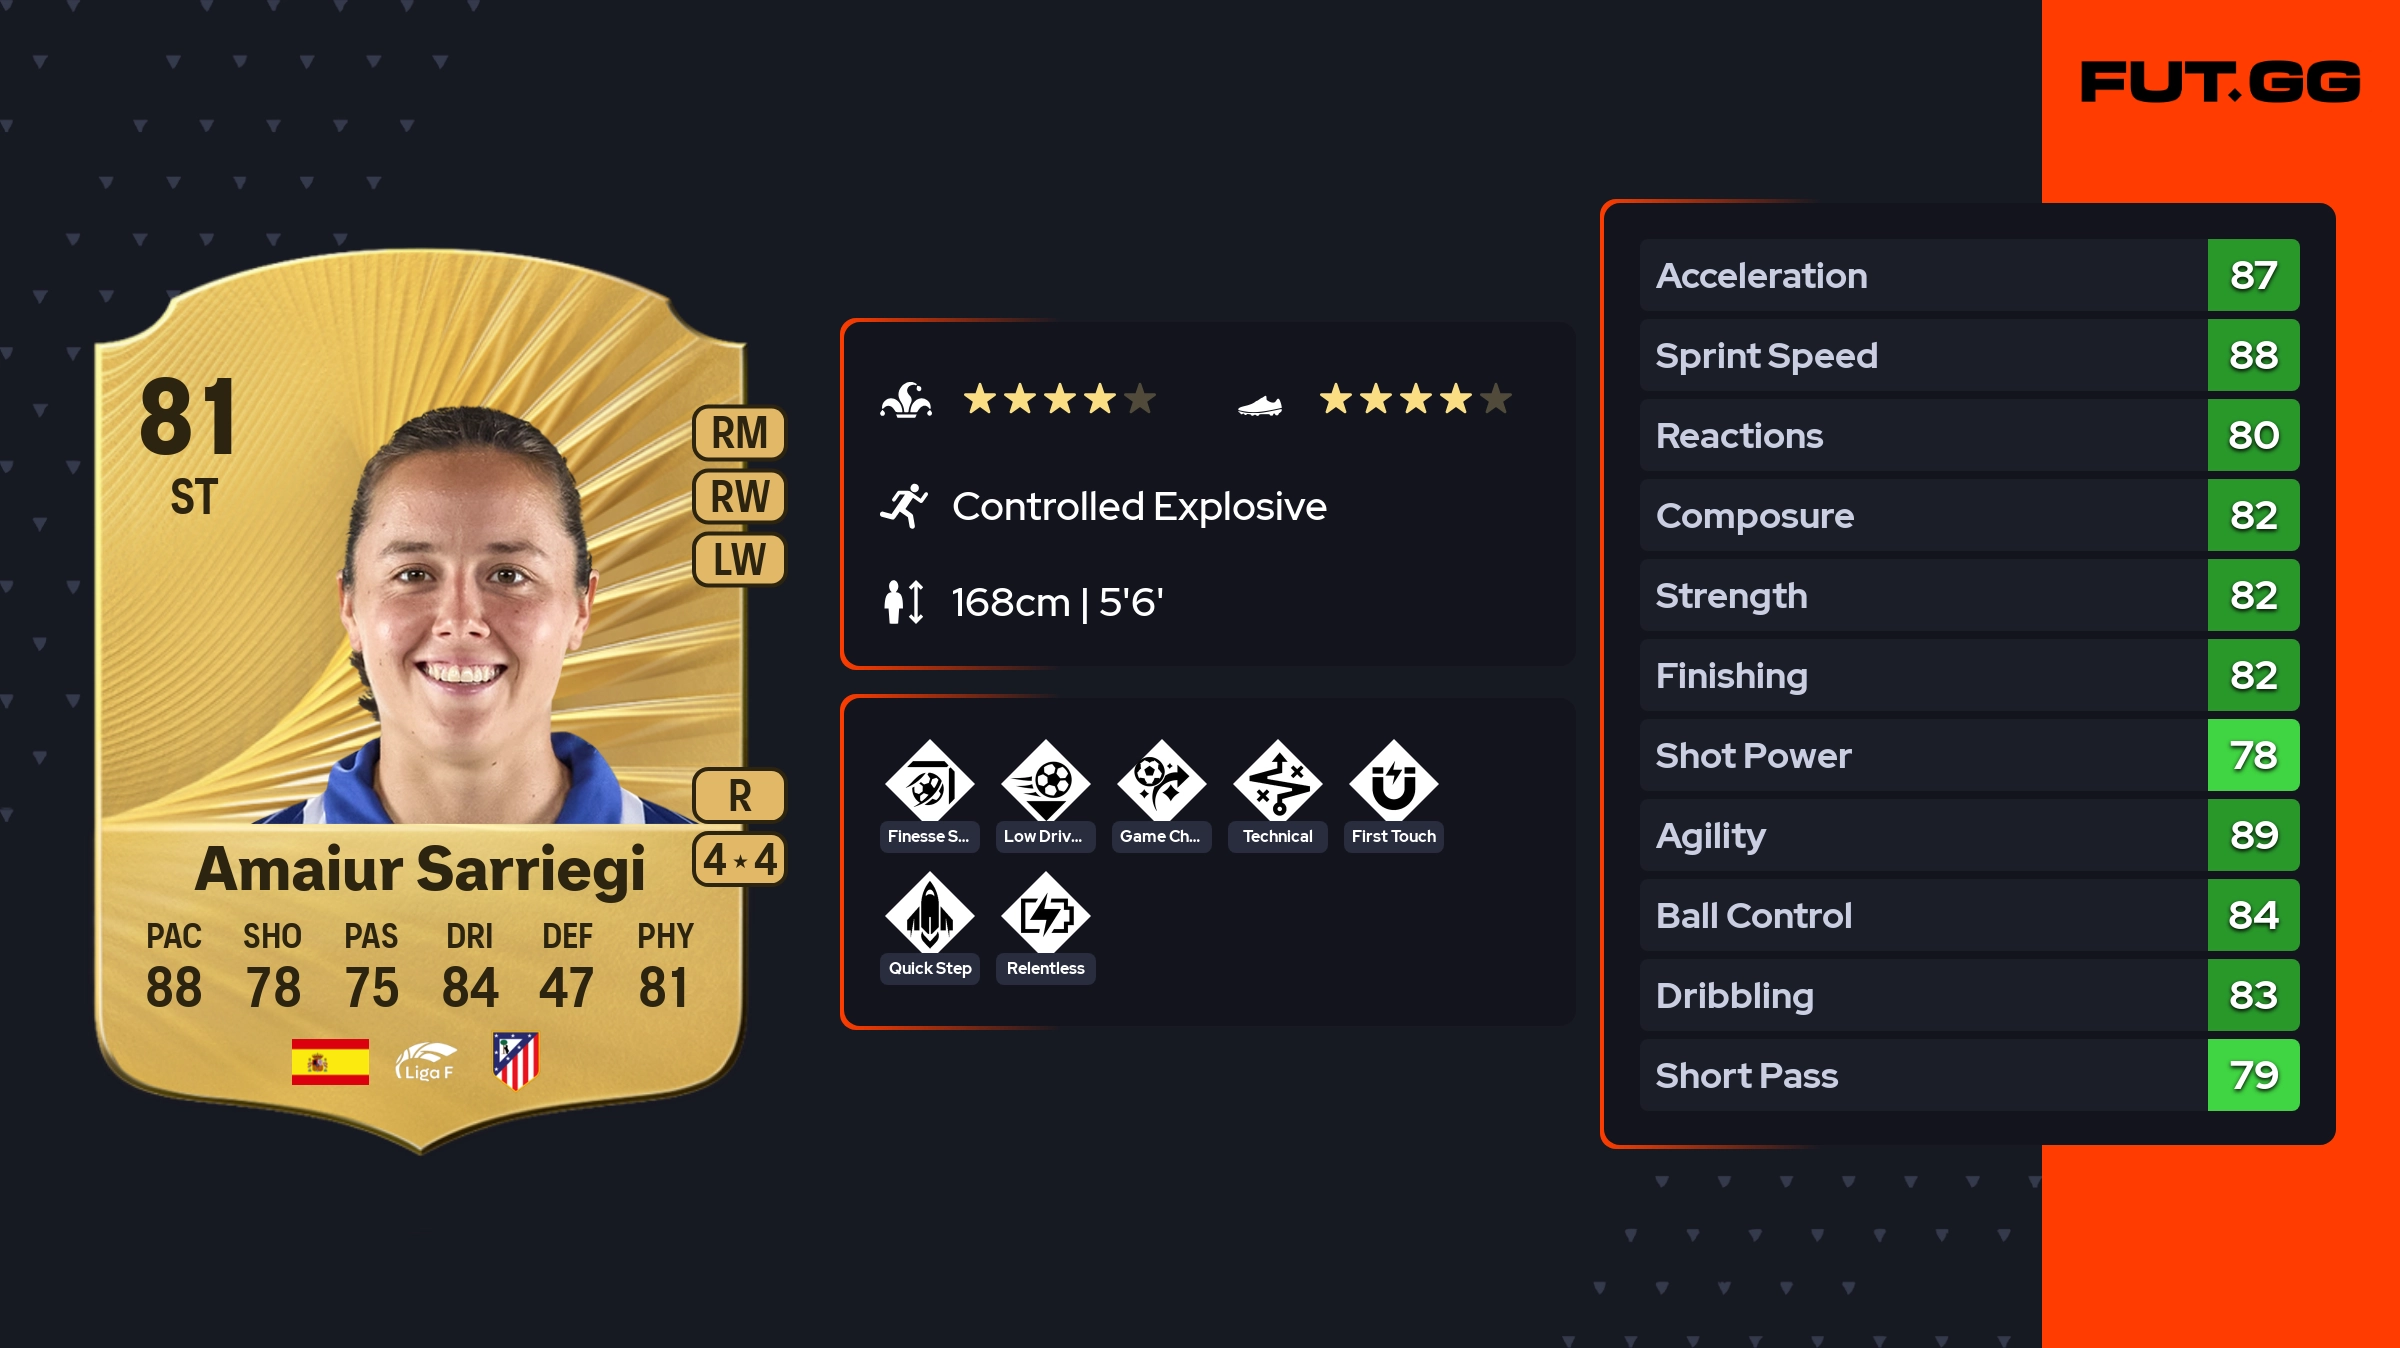Click the Spain flag on the card
Viewport: 2400px width, 1348px height.
pyautogui.click(x=330, y=1061)
